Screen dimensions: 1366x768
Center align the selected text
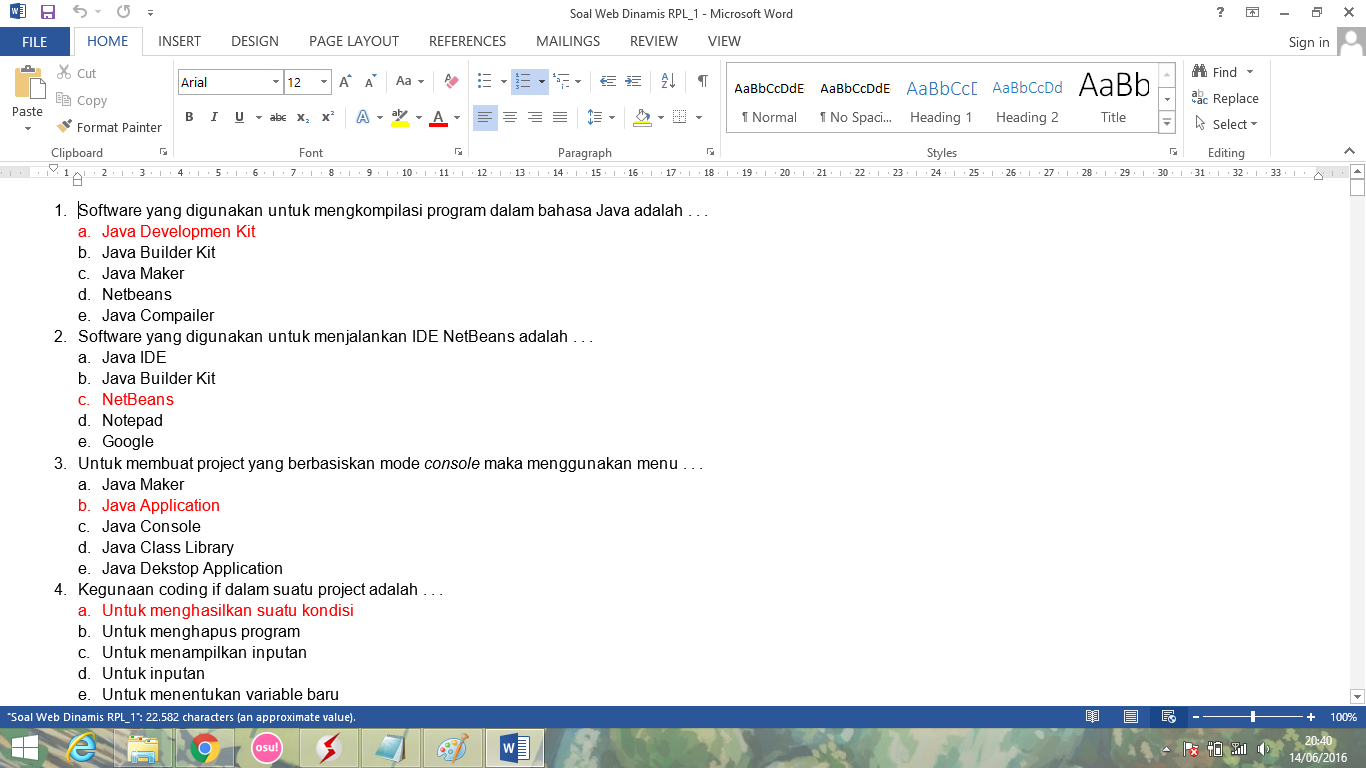click(x=510, y=117)
